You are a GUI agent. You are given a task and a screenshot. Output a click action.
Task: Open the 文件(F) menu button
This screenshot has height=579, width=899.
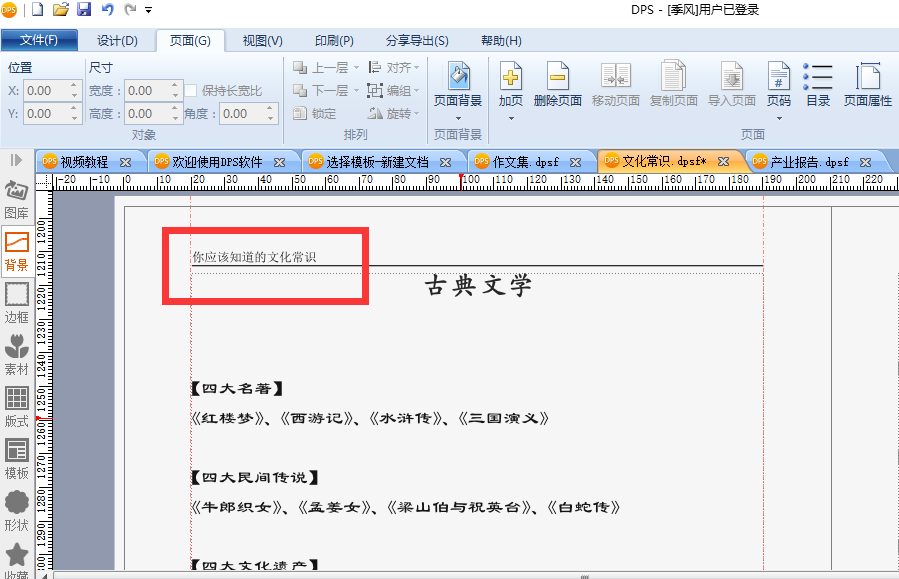pos(39,40)
